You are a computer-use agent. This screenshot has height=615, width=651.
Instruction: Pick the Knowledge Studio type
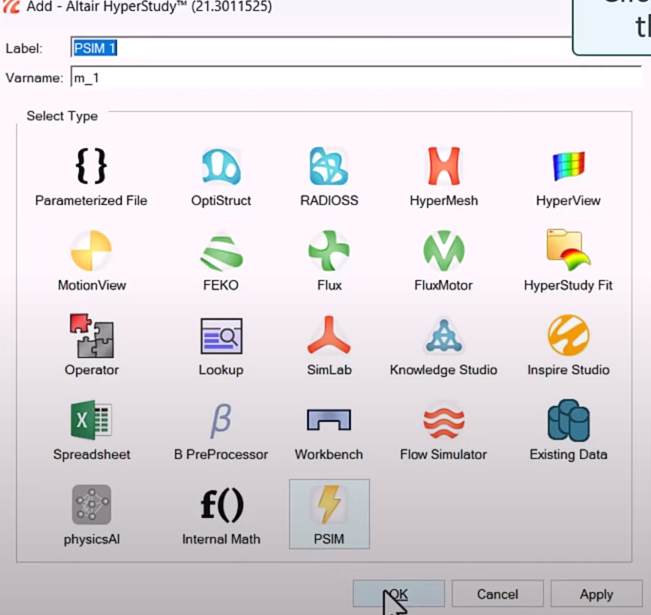pos(444,336)
